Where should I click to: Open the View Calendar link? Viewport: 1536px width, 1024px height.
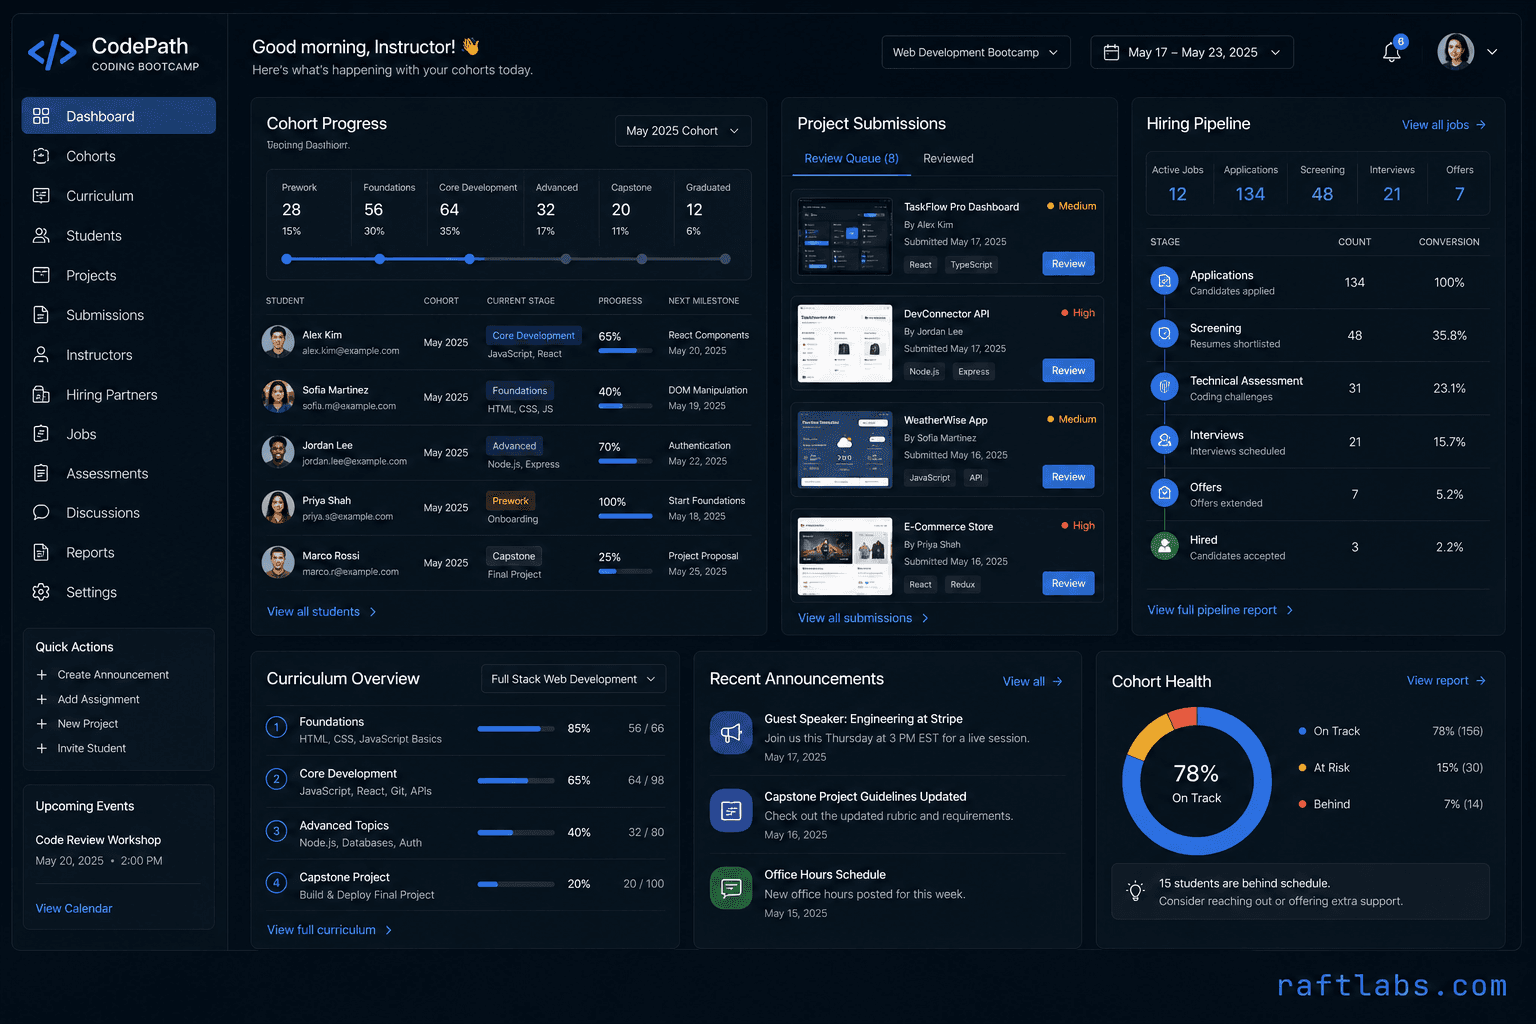(x=74, y=908)
